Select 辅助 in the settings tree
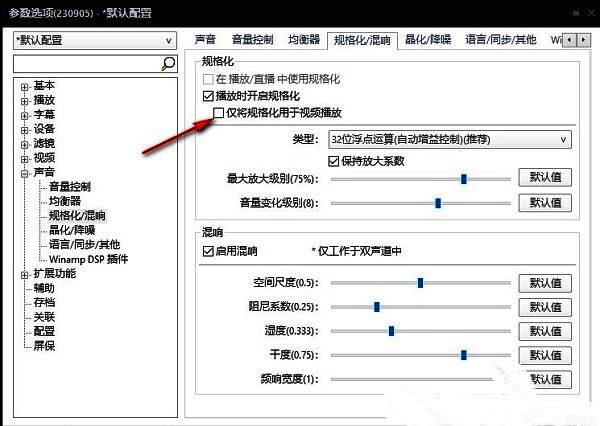Screen dimensions: 600x426 pos(44,288)
